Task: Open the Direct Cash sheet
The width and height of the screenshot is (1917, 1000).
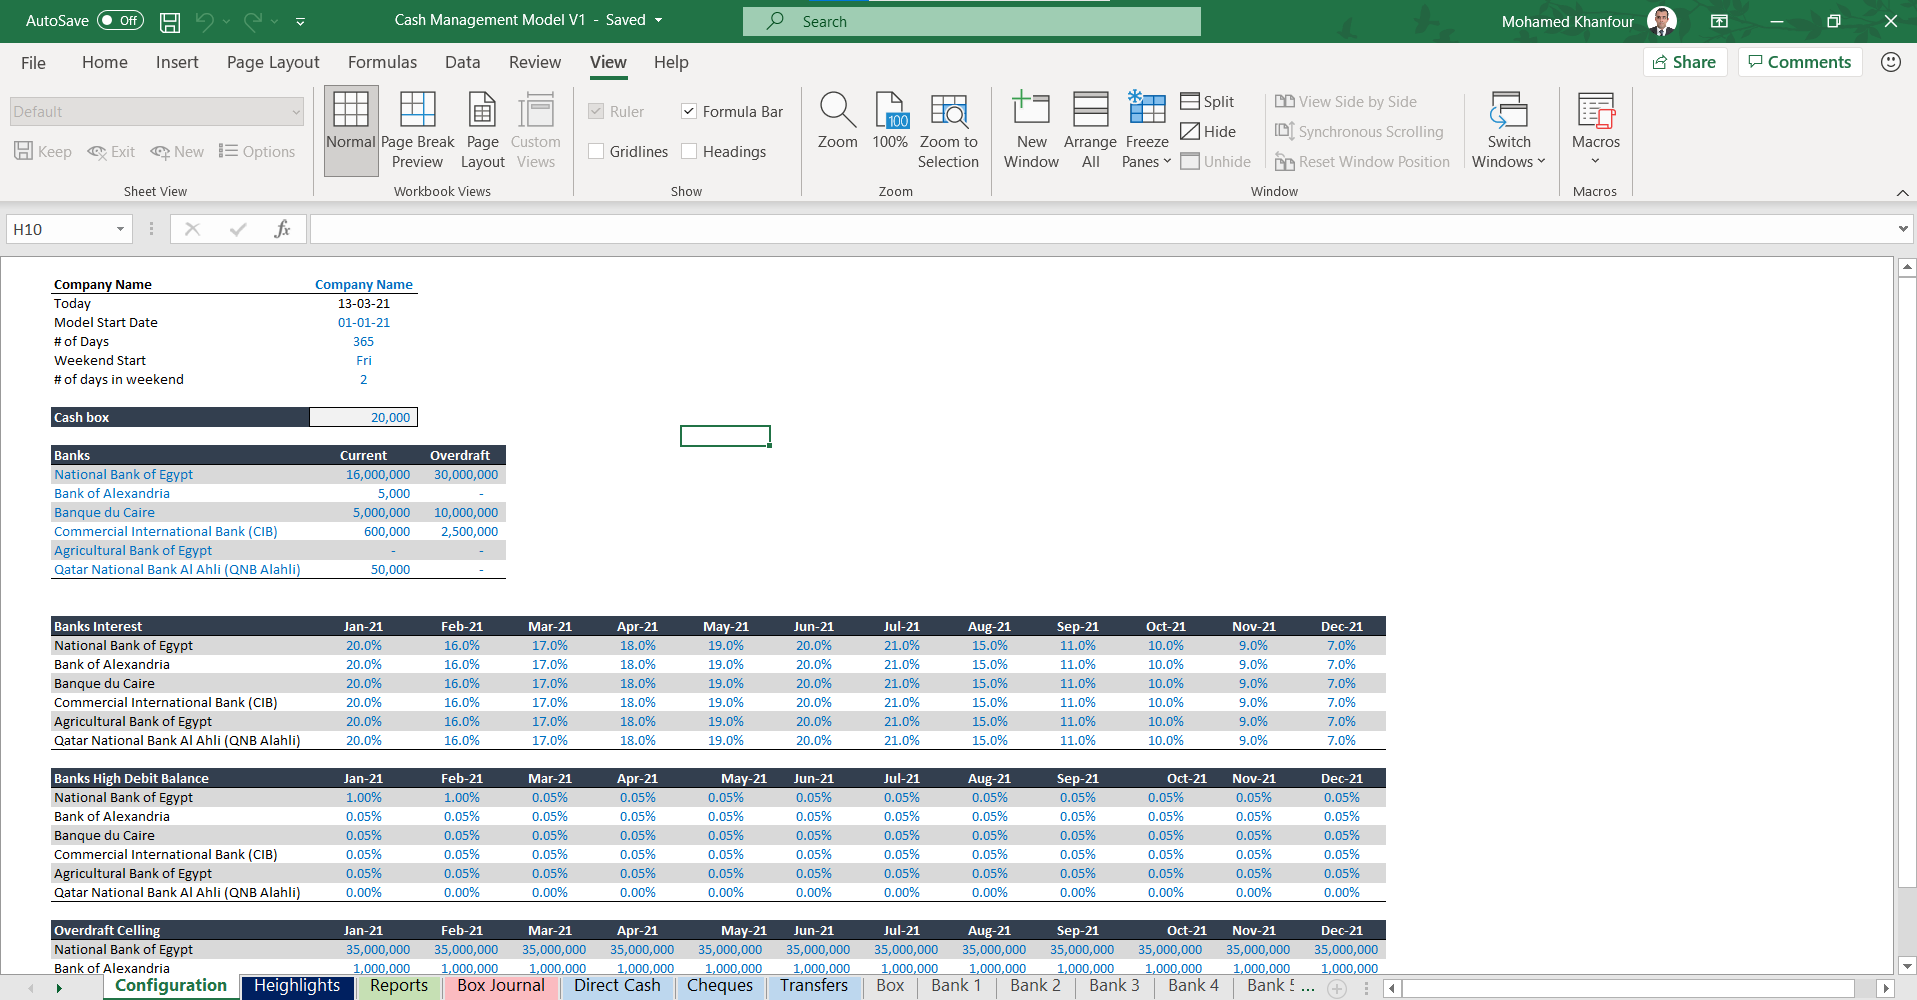Action: pyautogui.click(x=617, y=986)
